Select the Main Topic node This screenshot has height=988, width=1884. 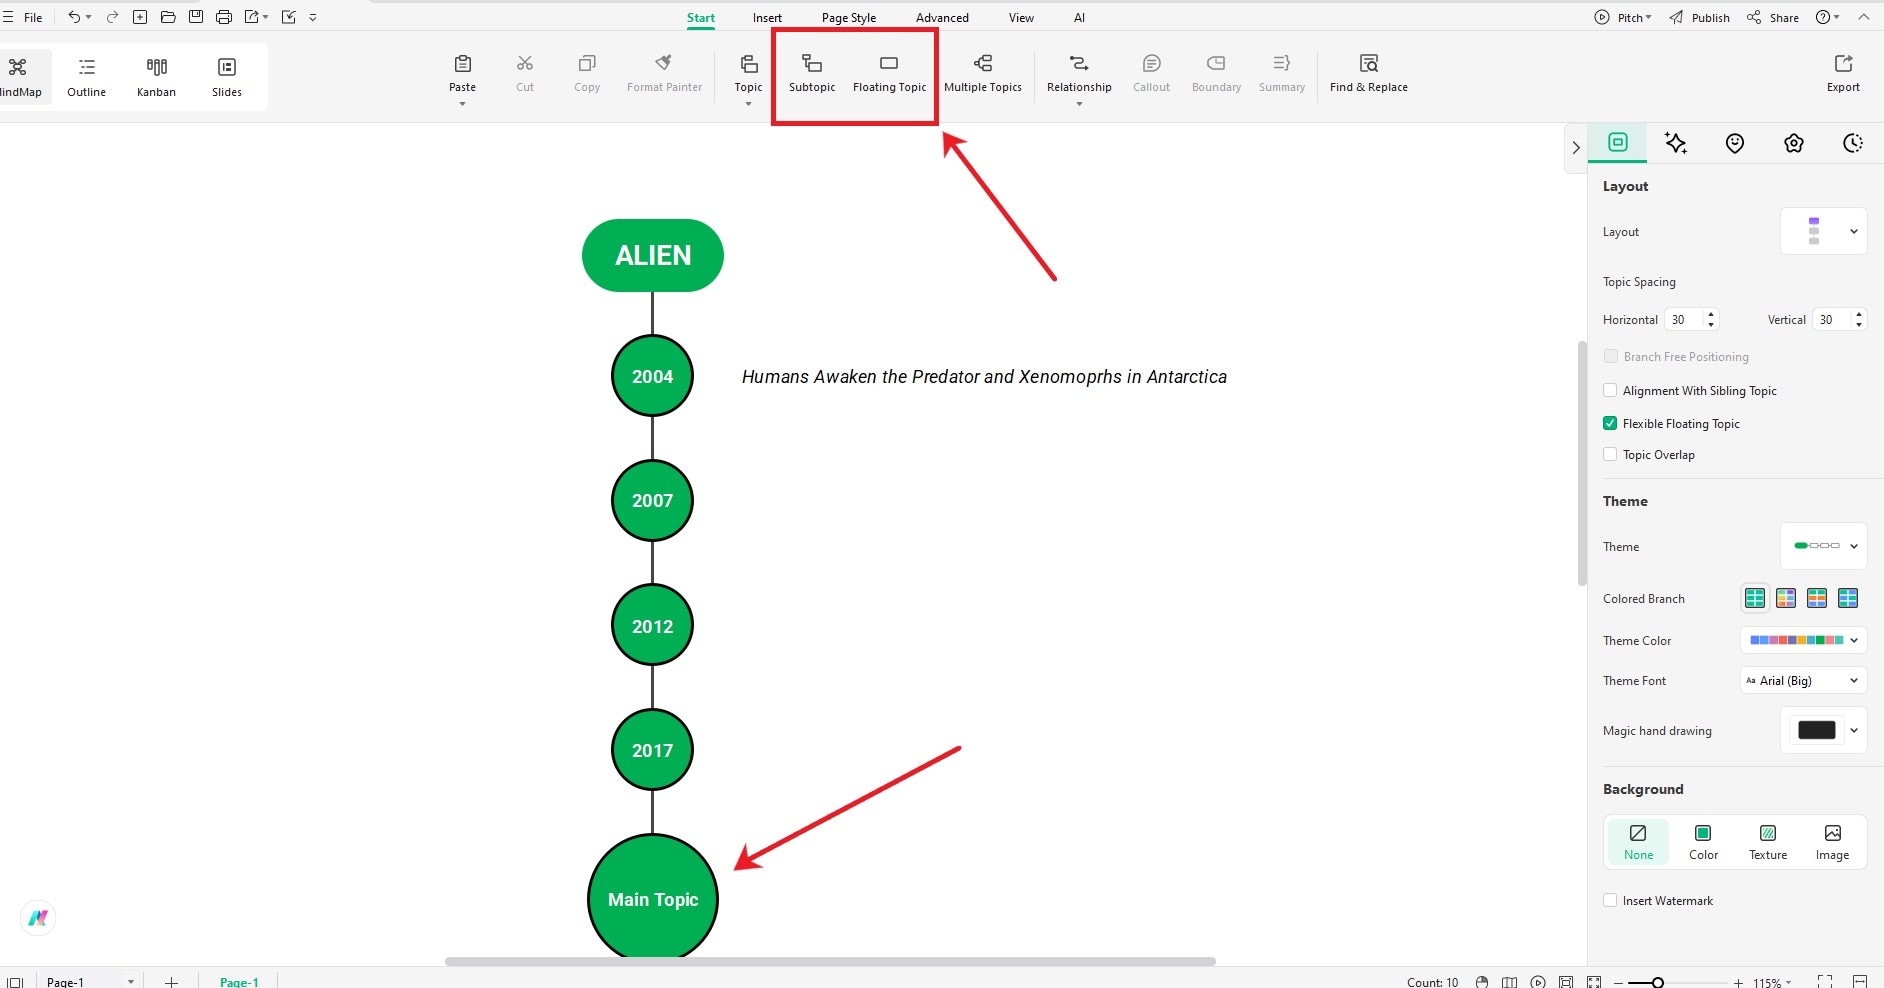coord(653,898)
